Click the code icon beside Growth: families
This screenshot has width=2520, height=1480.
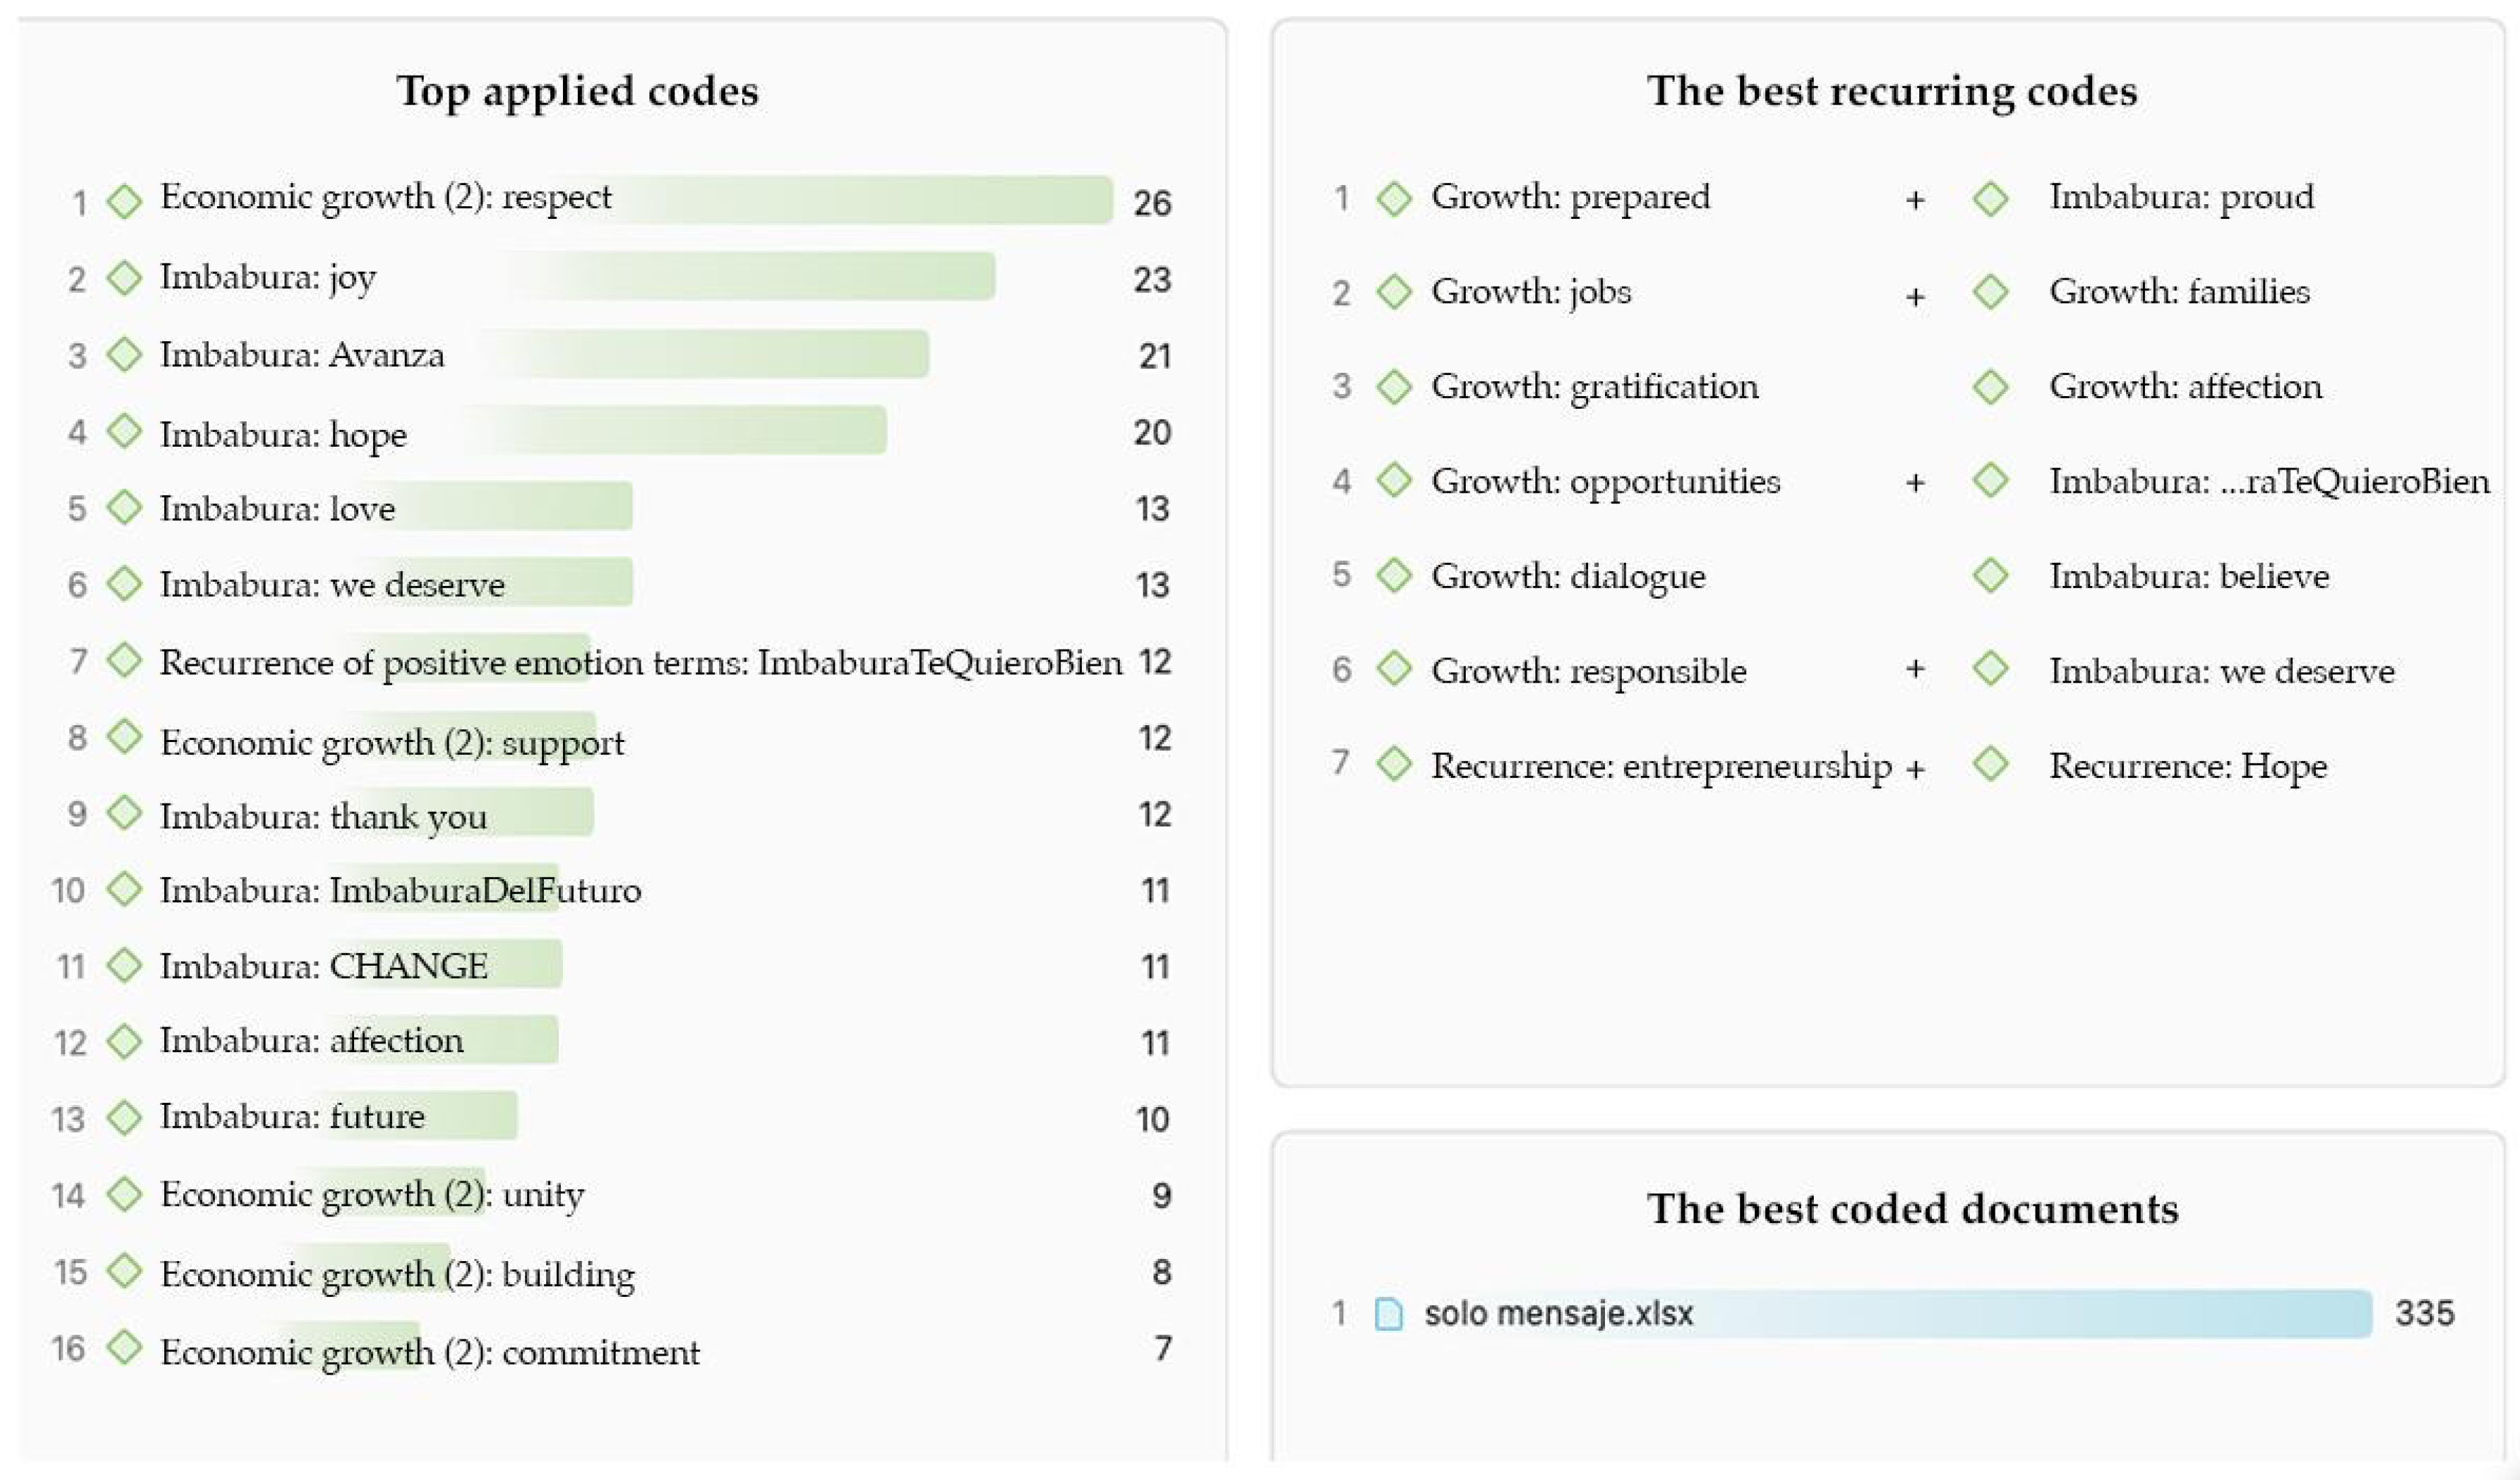(x=1990, y=292)
